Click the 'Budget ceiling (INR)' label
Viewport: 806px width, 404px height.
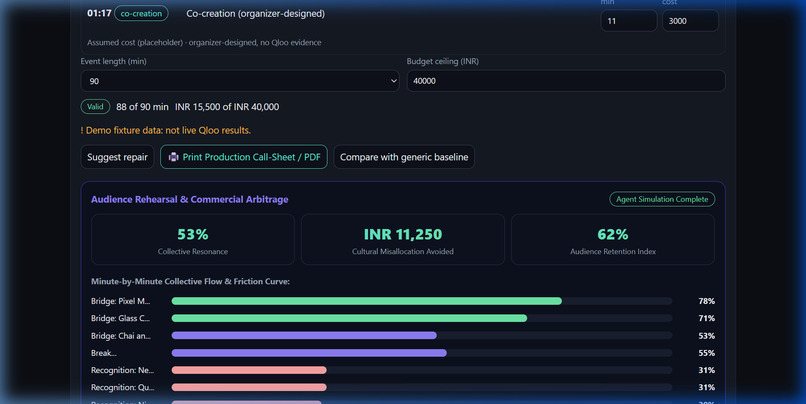coord(443,61)
